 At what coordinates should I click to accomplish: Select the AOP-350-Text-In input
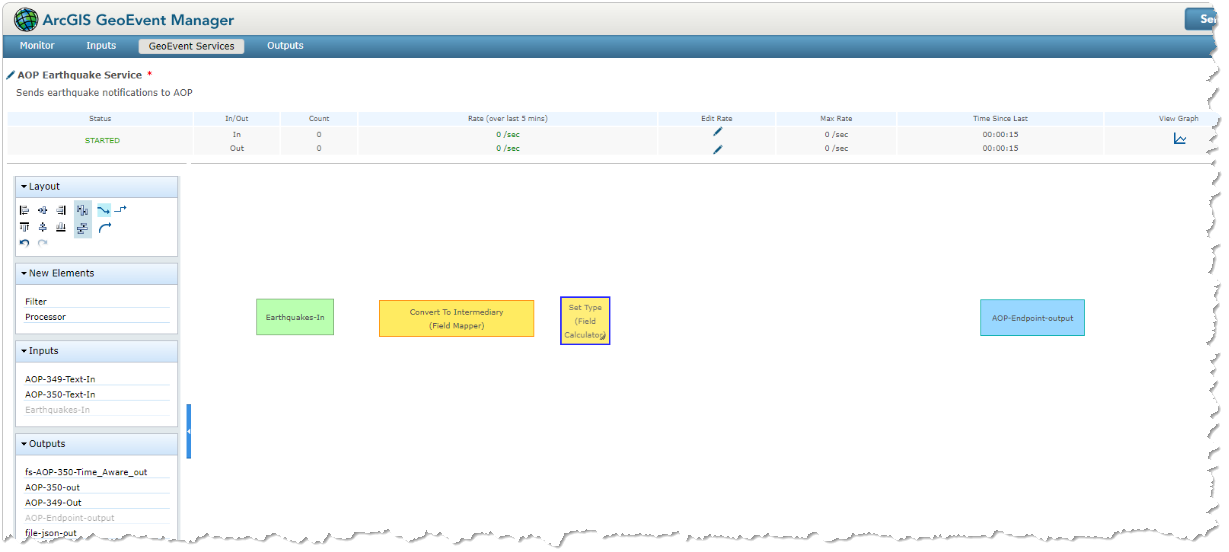(x=97, y=394)
